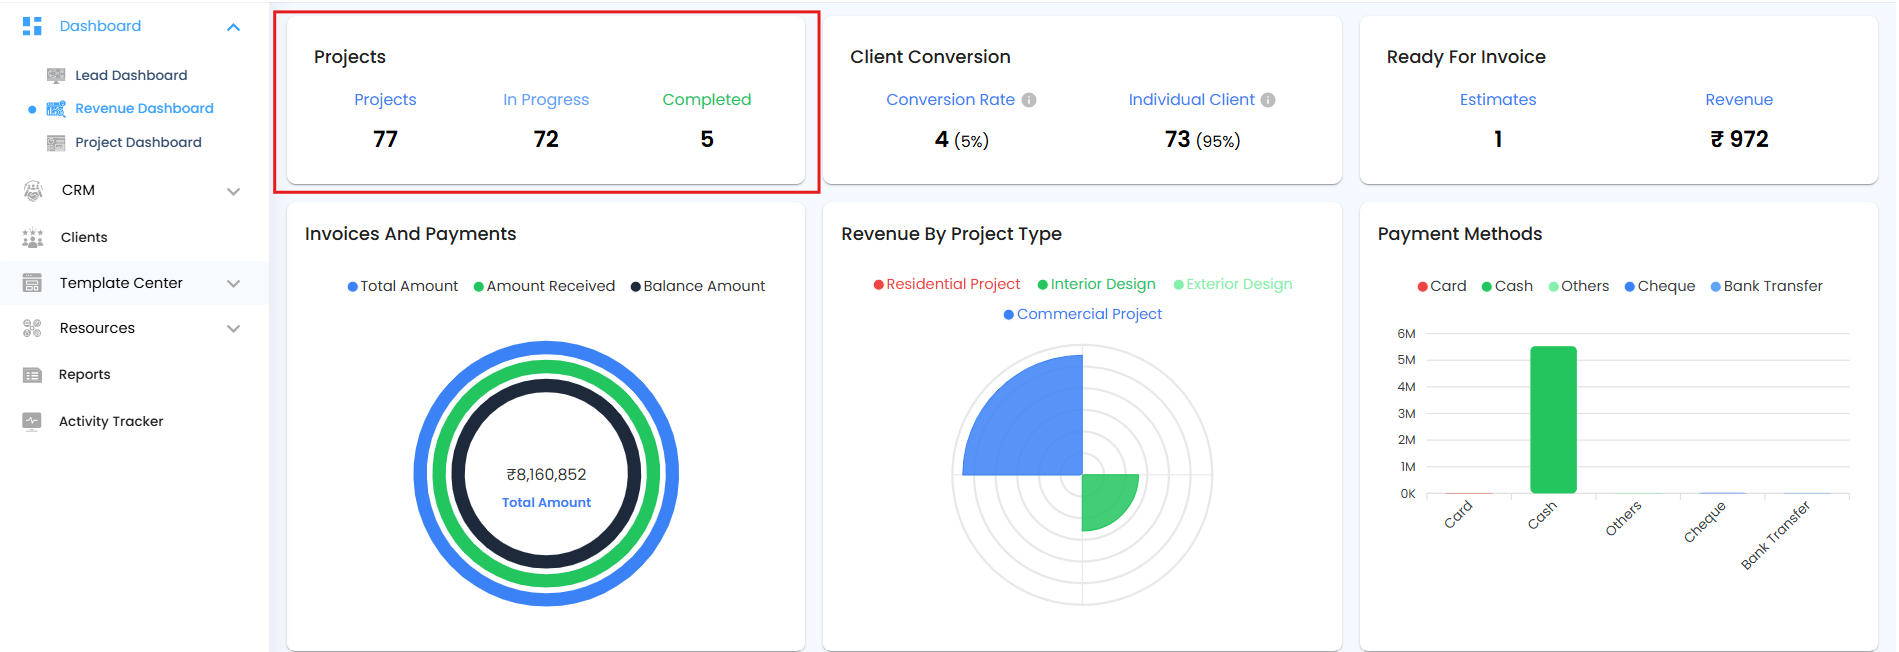The height and width of the screenshot is (652, 1899).
Task: Click the green Interior Design polar segment
Action: 1105,497
